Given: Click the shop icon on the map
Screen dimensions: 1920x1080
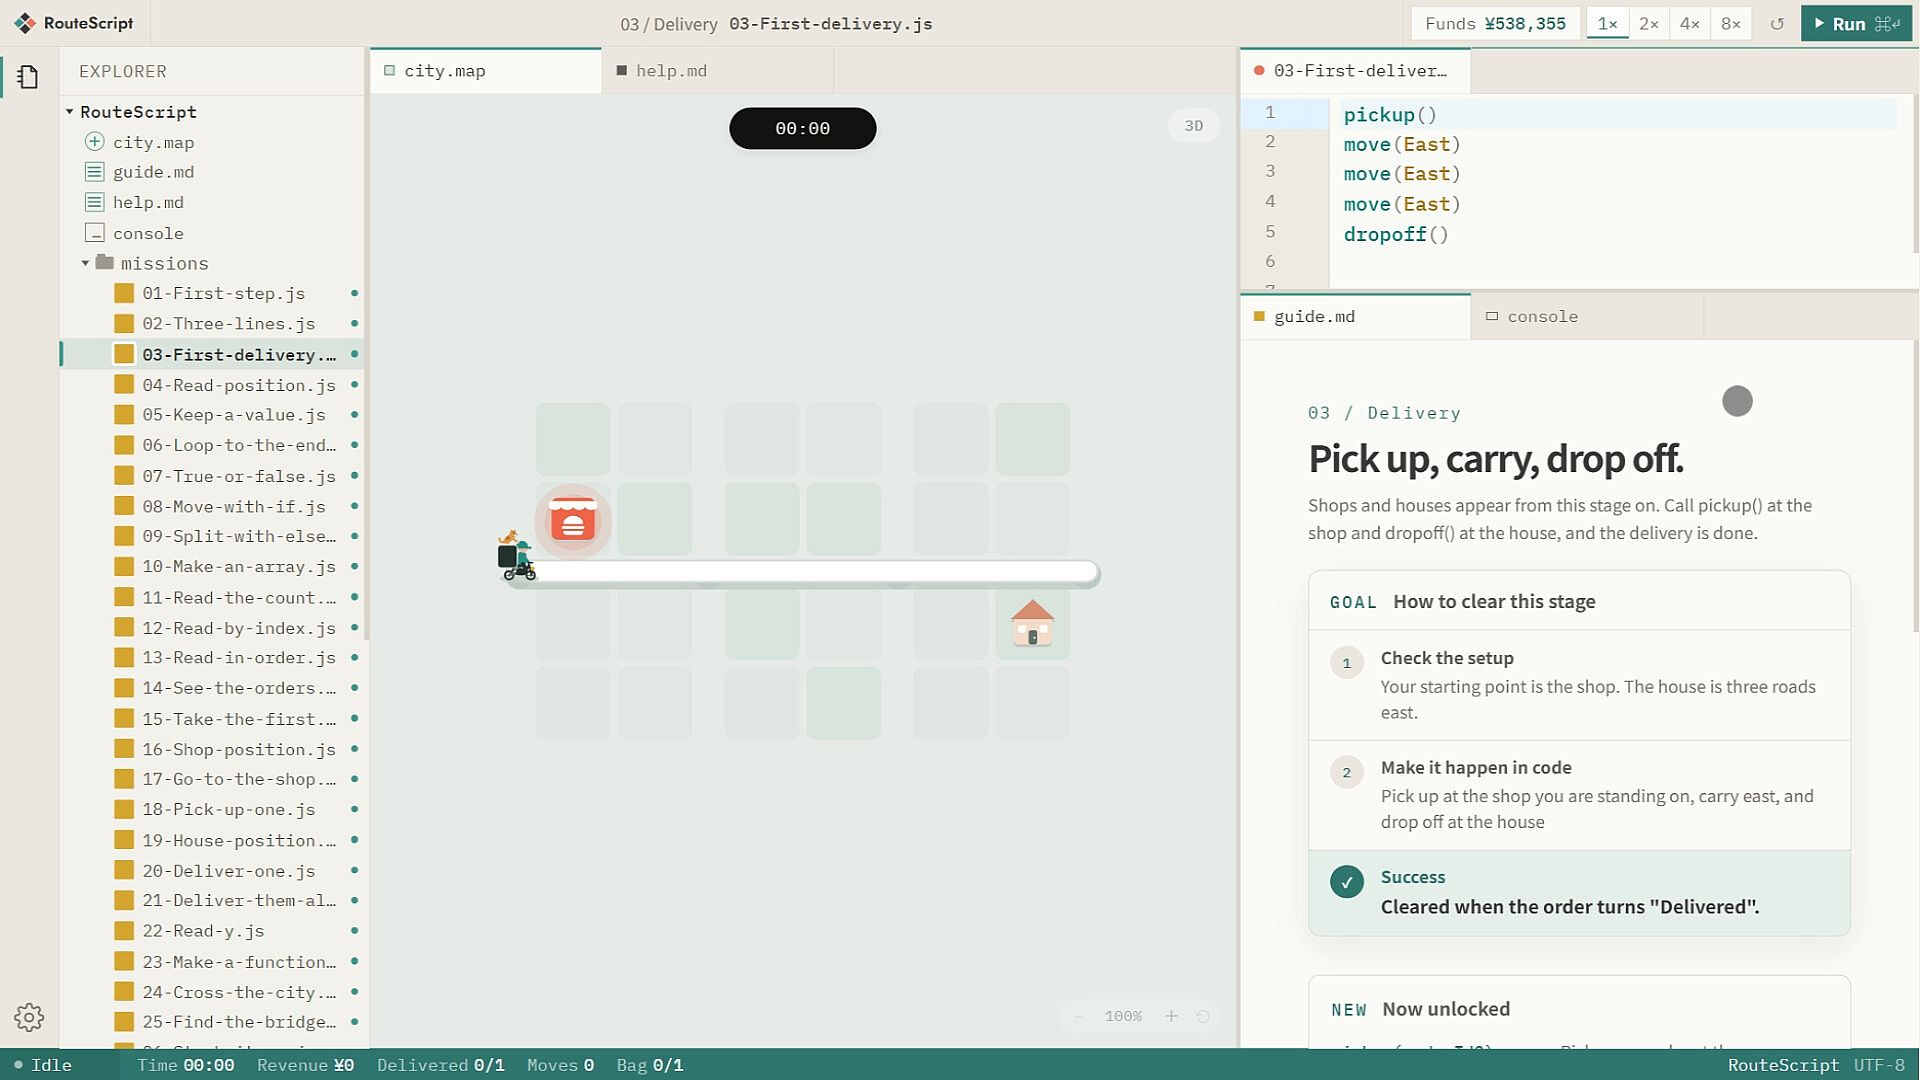Looking at the screenshot, I should click(573, 520).
